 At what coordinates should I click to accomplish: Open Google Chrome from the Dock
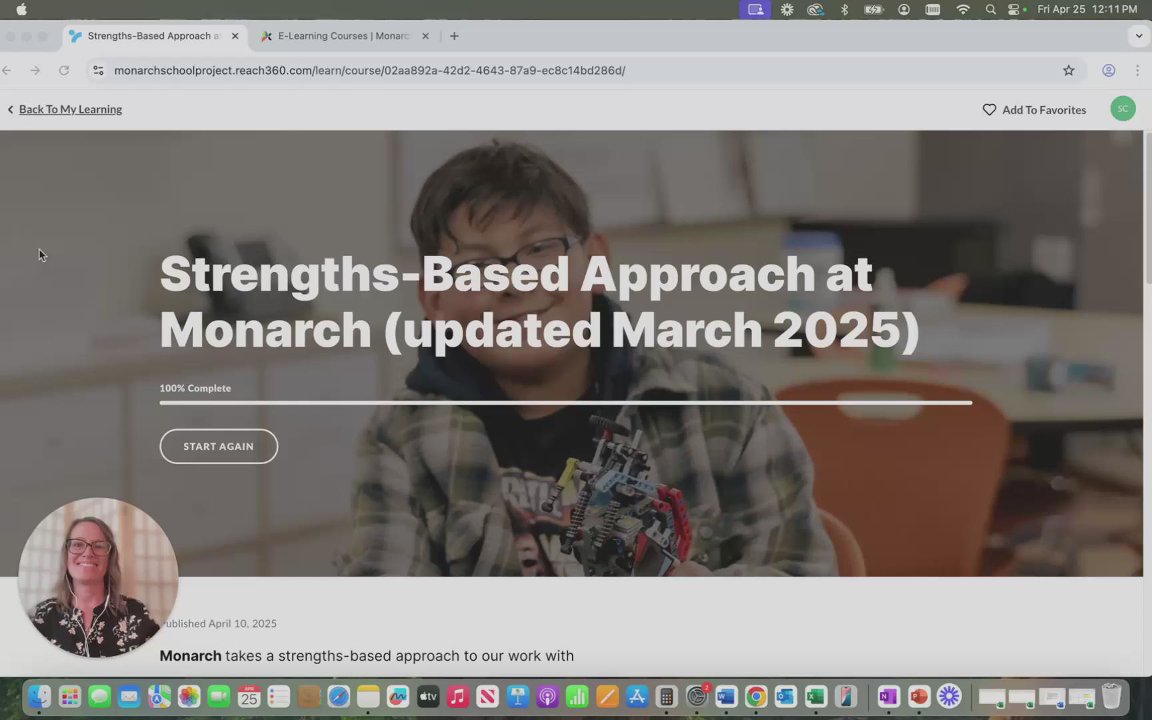point(756,696)
